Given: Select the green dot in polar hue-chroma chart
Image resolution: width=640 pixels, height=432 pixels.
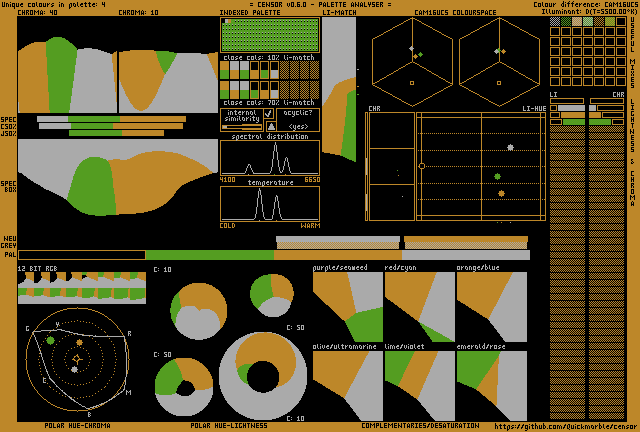Looking at the screenshot, I should point(50,340).
